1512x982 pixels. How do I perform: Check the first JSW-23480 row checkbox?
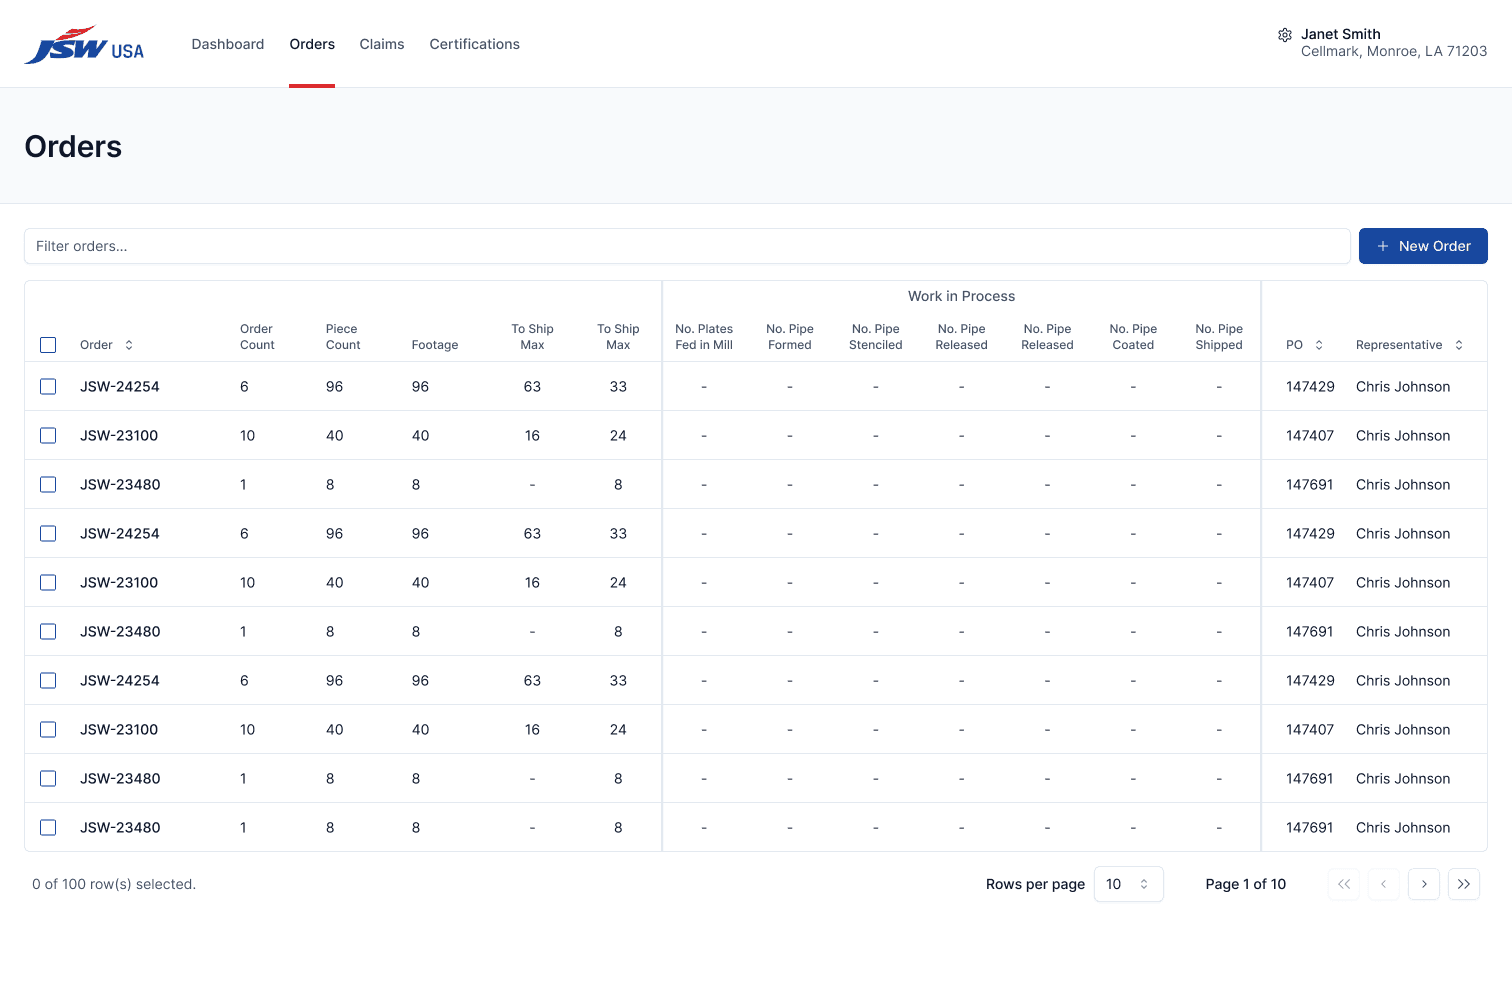48,484
